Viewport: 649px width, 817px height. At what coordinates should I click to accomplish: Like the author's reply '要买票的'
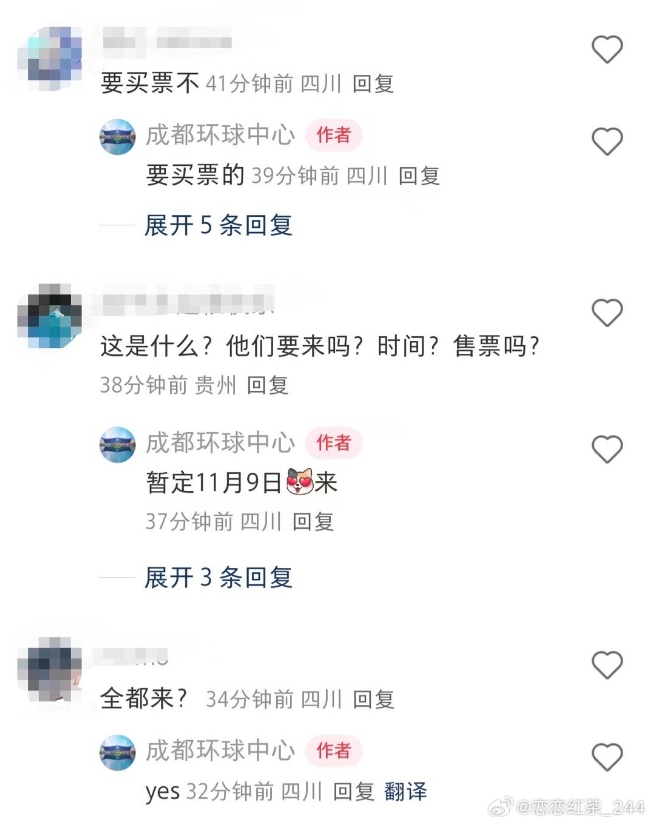click(607, 141)
